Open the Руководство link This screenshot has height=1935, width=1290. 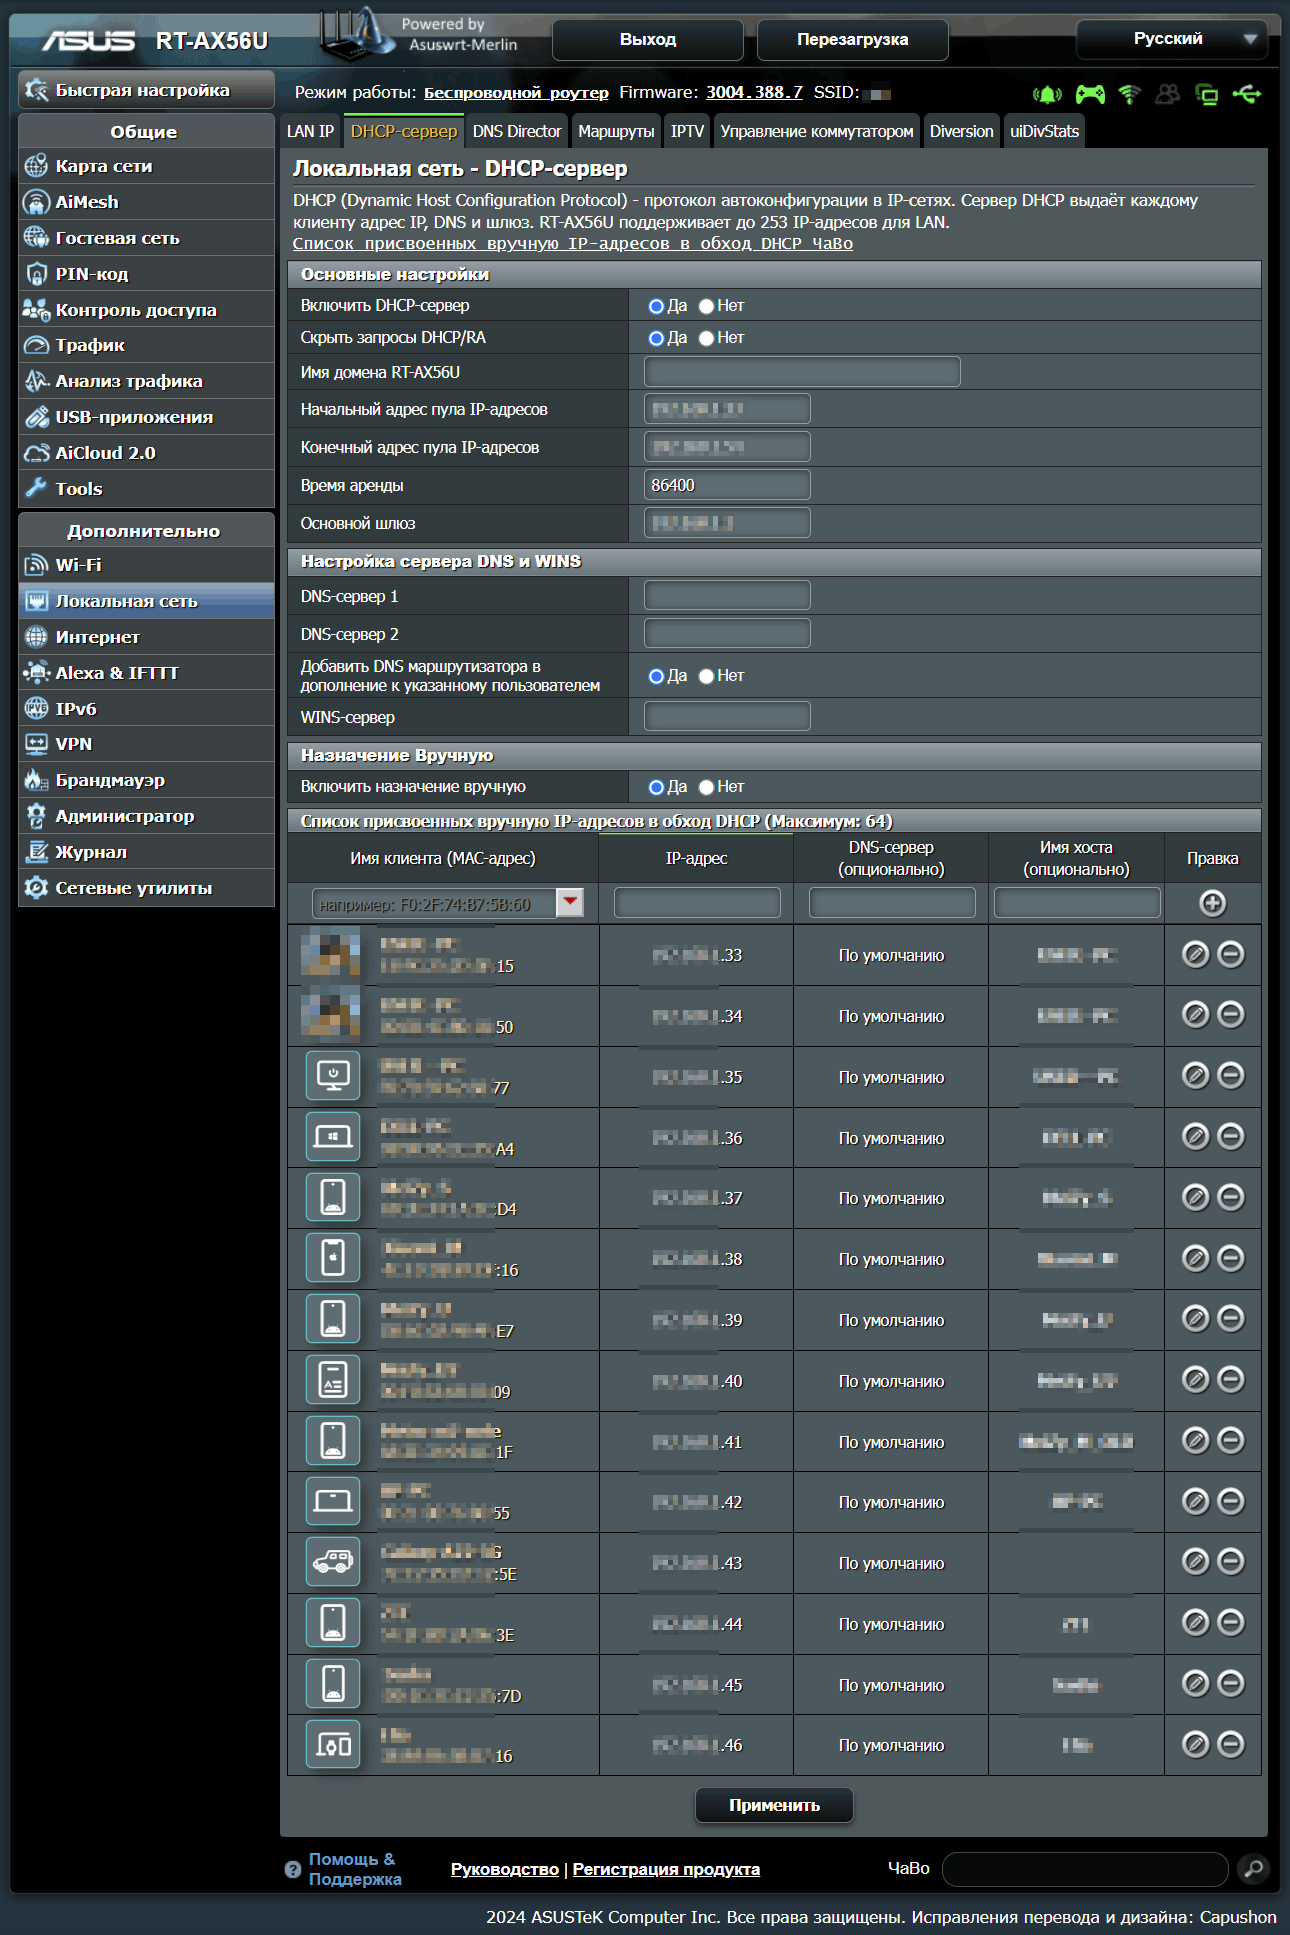505,1869
